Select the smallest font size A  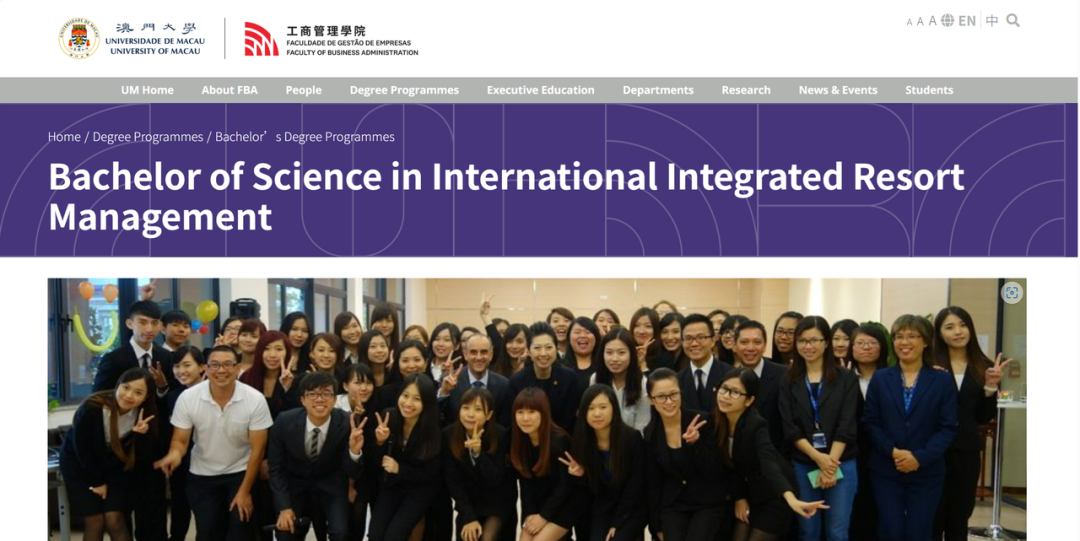pyautogui.click(x=910, y=22)
